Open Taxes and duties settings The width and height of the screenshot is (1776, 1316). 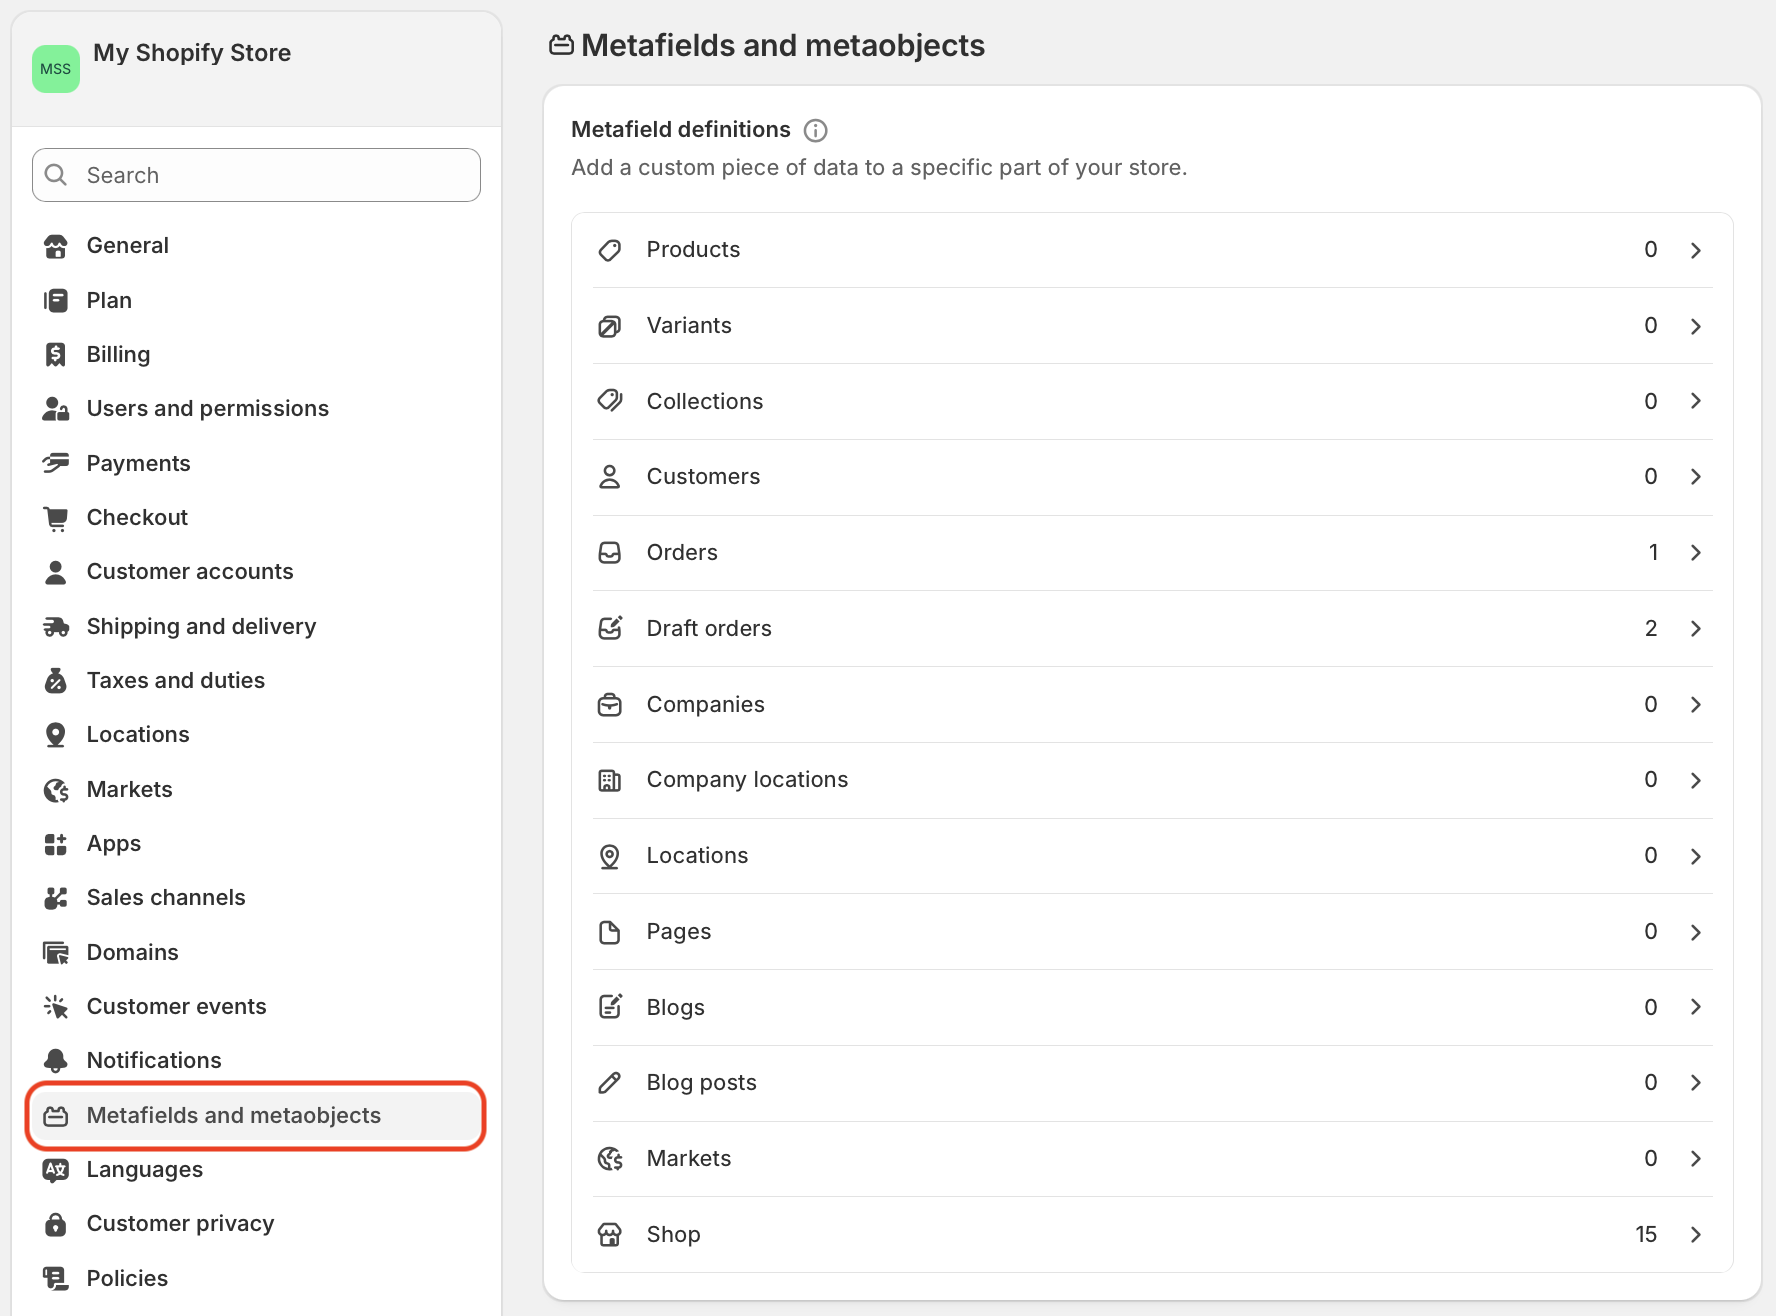pos(175,680)
